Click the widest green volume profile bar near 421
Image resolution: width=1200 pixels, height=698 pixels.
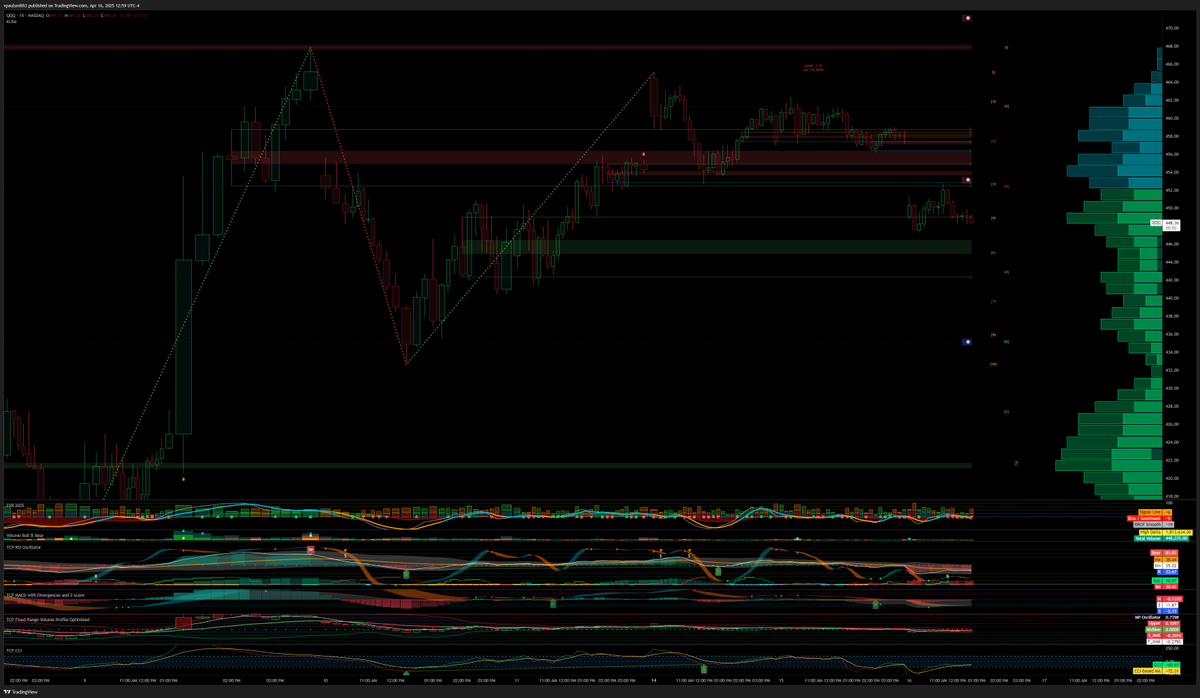click(x=1108, y=464)
